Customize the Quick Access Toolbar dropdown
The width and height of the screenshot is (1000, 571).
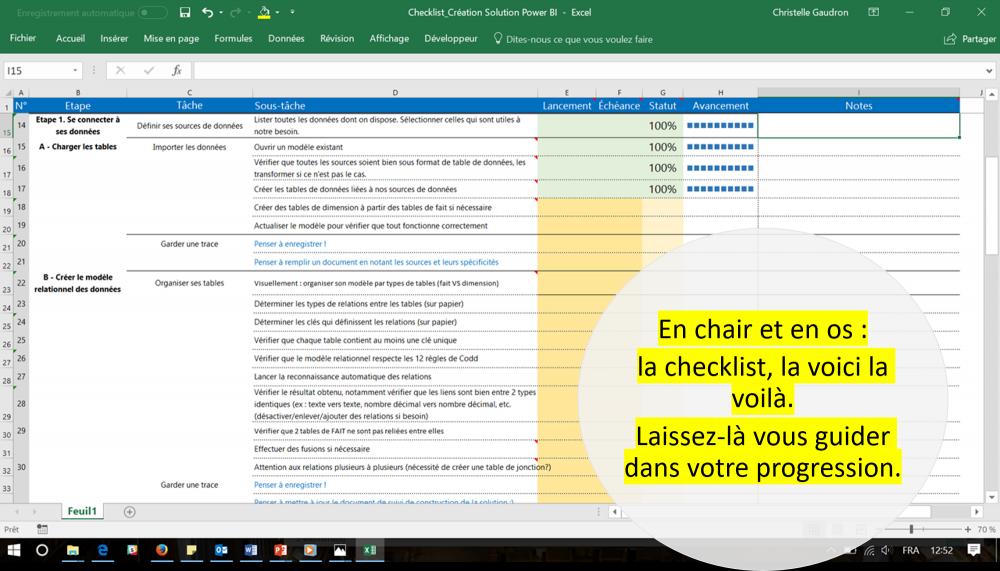292,12
